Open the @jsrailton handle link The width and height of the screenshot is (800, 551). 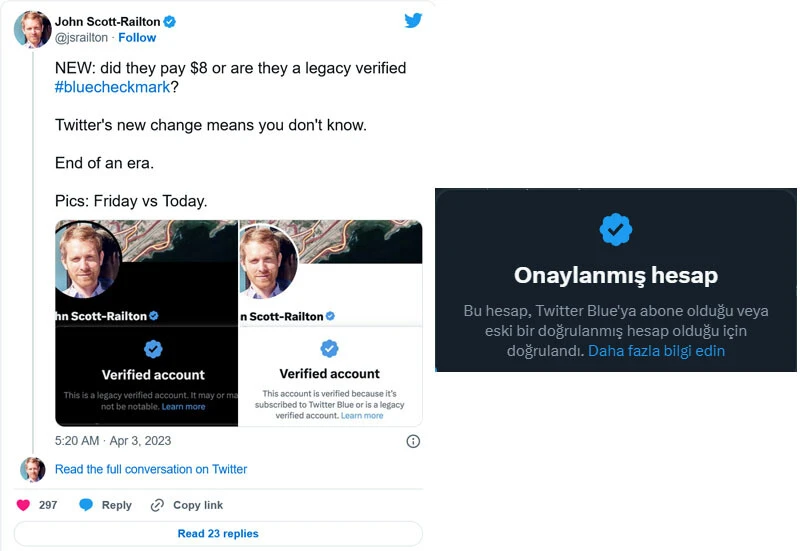(x=82, y=37)
